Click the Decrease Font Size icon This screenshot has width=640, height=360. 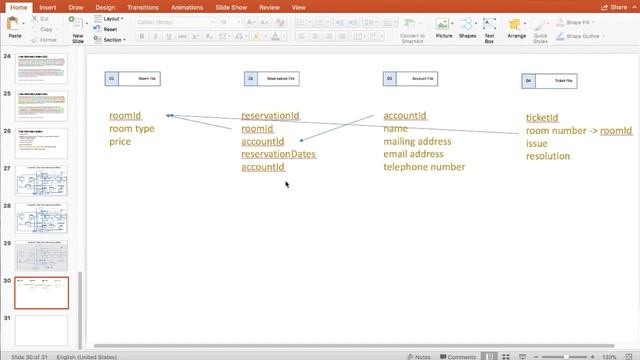point(264,22)
